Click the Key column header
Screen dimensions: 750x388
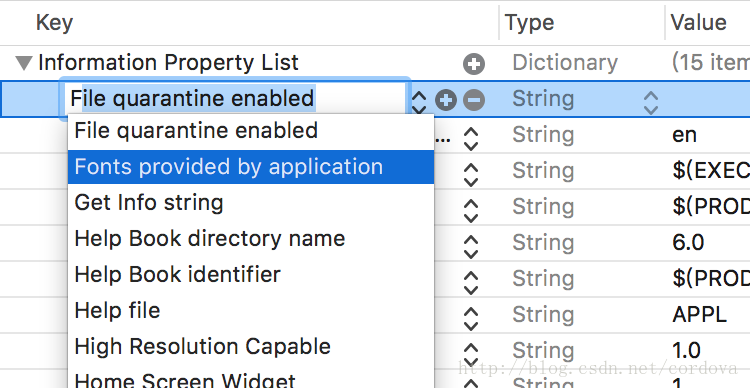(x=54, y=22)
